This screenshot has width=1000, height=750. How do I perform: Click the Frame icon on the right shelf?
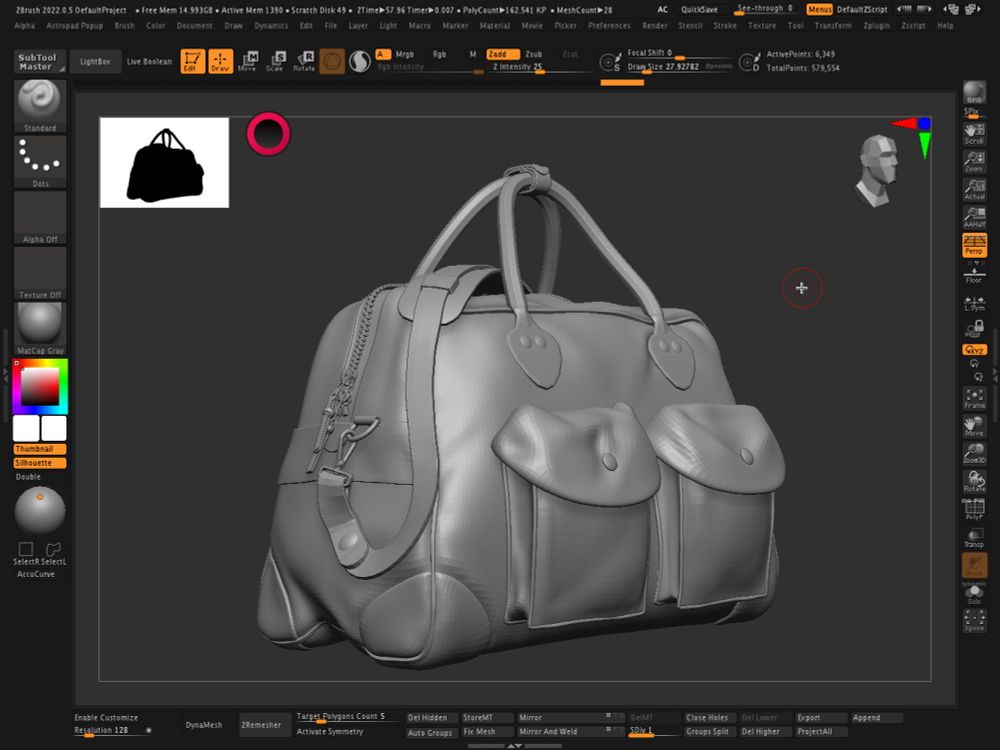[973, 396]
